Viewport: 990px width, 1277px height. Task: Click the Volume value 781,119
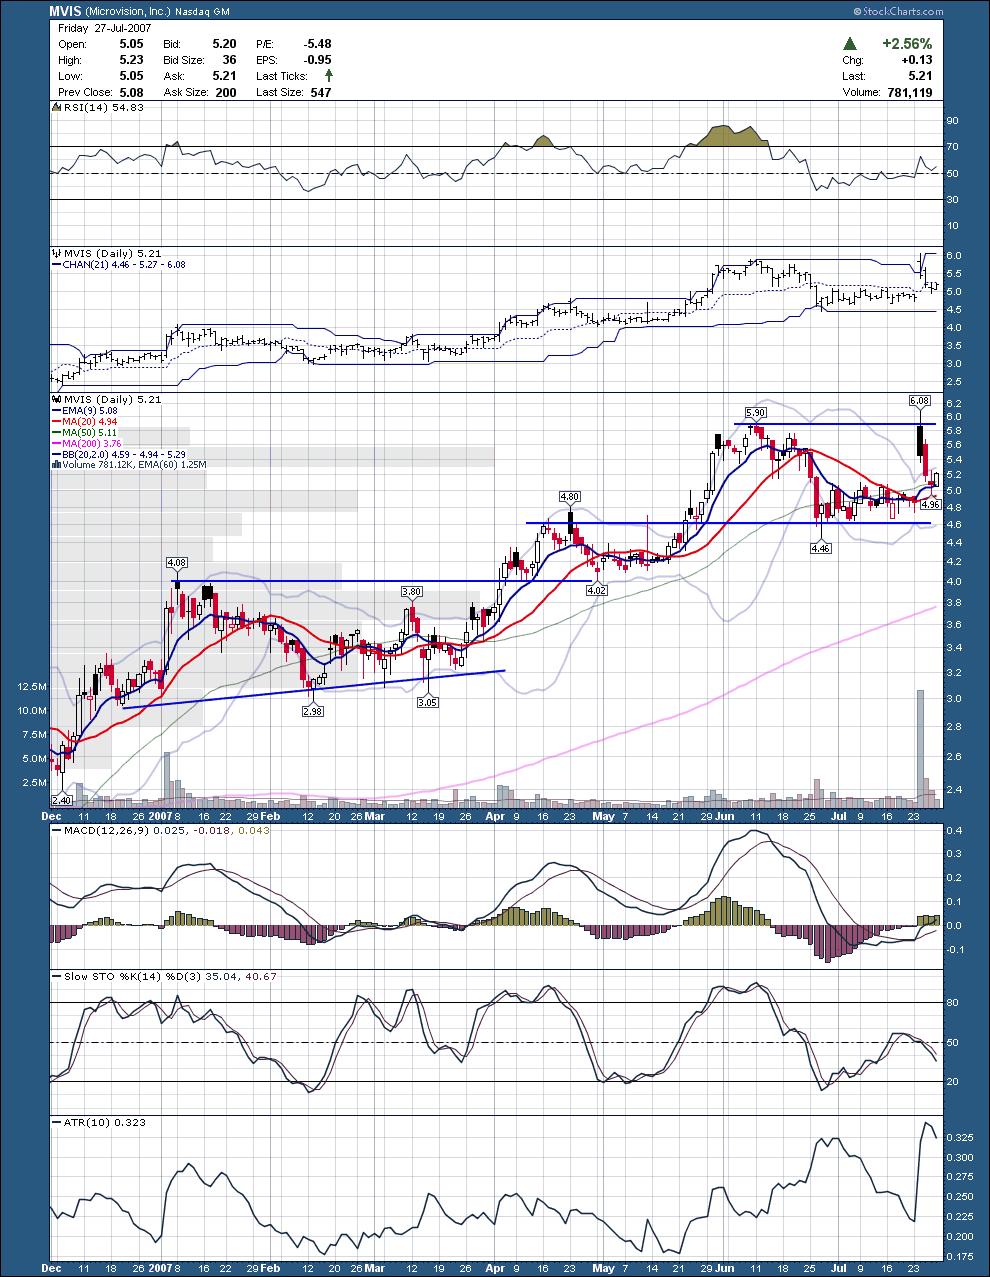tap(908, 92)
